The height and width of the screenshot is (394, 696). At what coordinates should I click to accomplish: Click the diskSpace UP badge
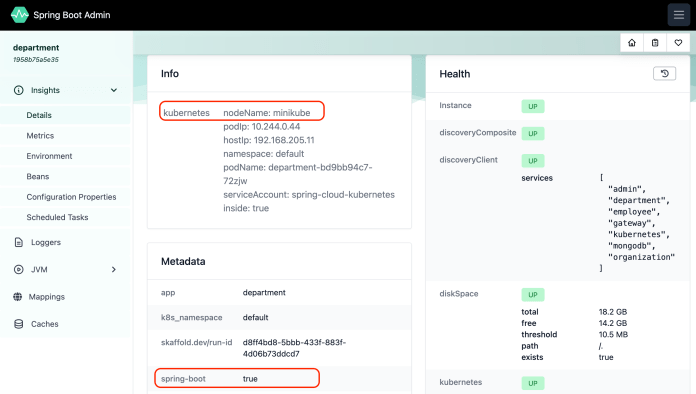click(533, 295)
